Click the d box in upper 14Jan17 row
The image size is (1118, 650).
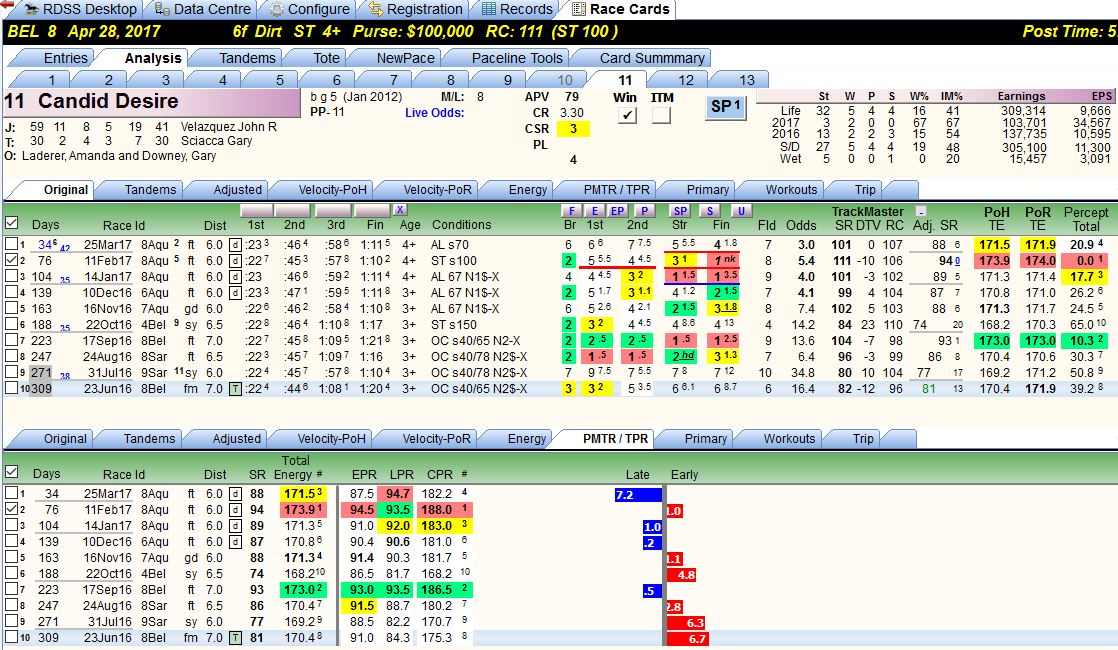(x=235, y=277)
